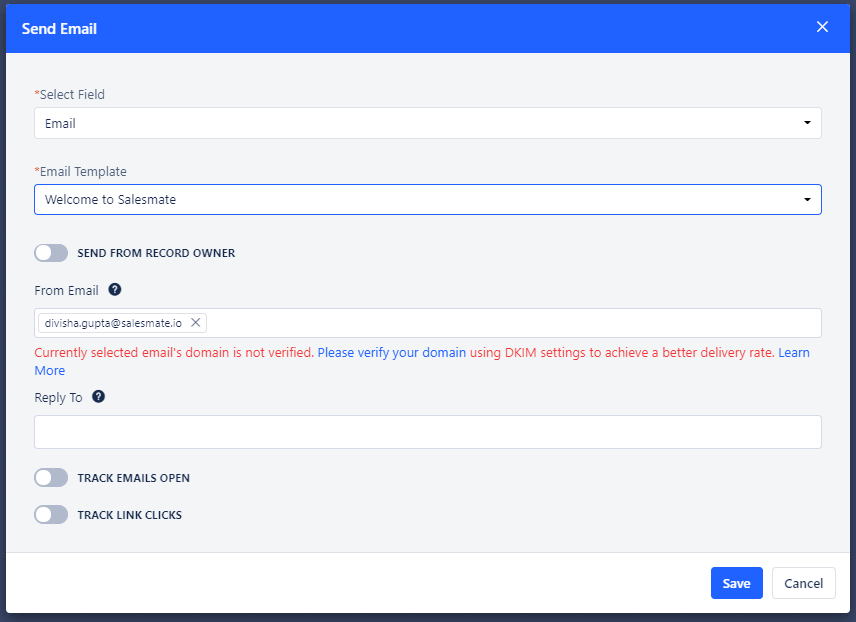Viewport: 856px width, 622px height.
Task: Open the Select Field dropdown showing Email
Action: pos(427,123)
